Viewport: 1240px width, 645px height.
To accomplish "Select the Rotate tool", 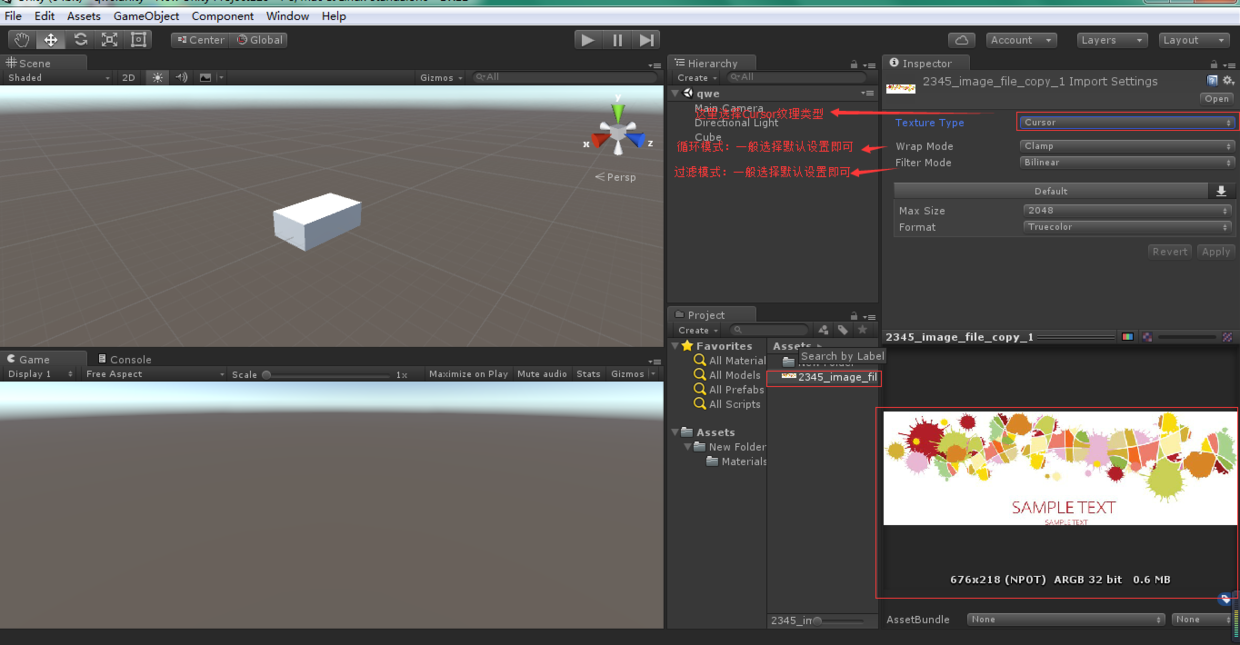I will pos(80,40).
